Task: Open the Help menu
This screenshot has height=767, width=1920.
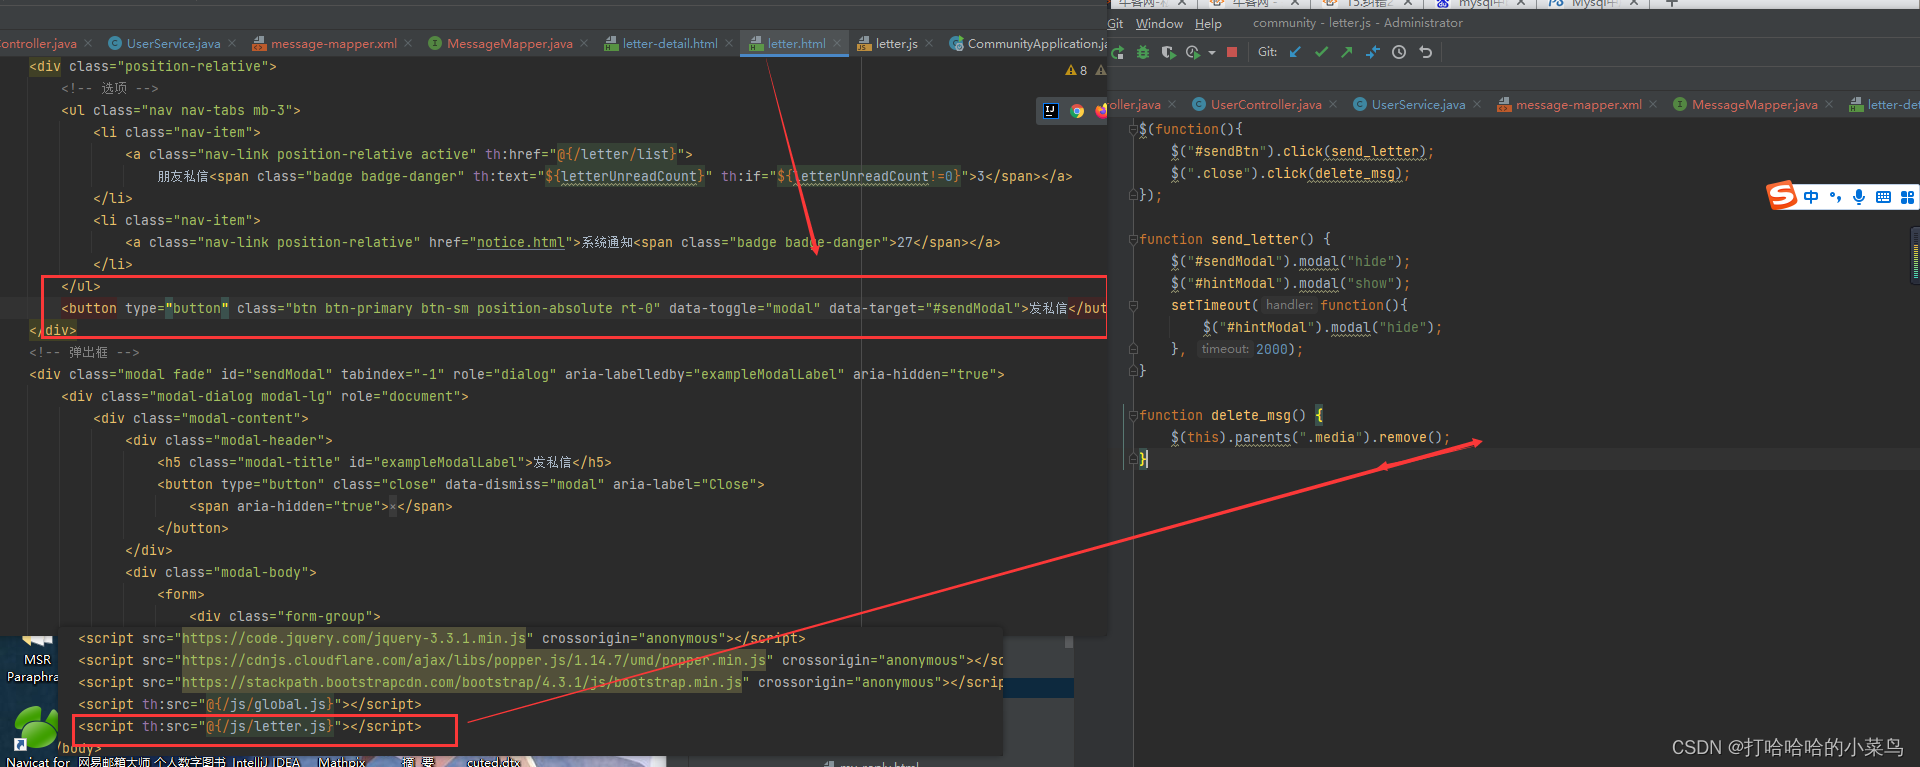Action: (1208, 23)
